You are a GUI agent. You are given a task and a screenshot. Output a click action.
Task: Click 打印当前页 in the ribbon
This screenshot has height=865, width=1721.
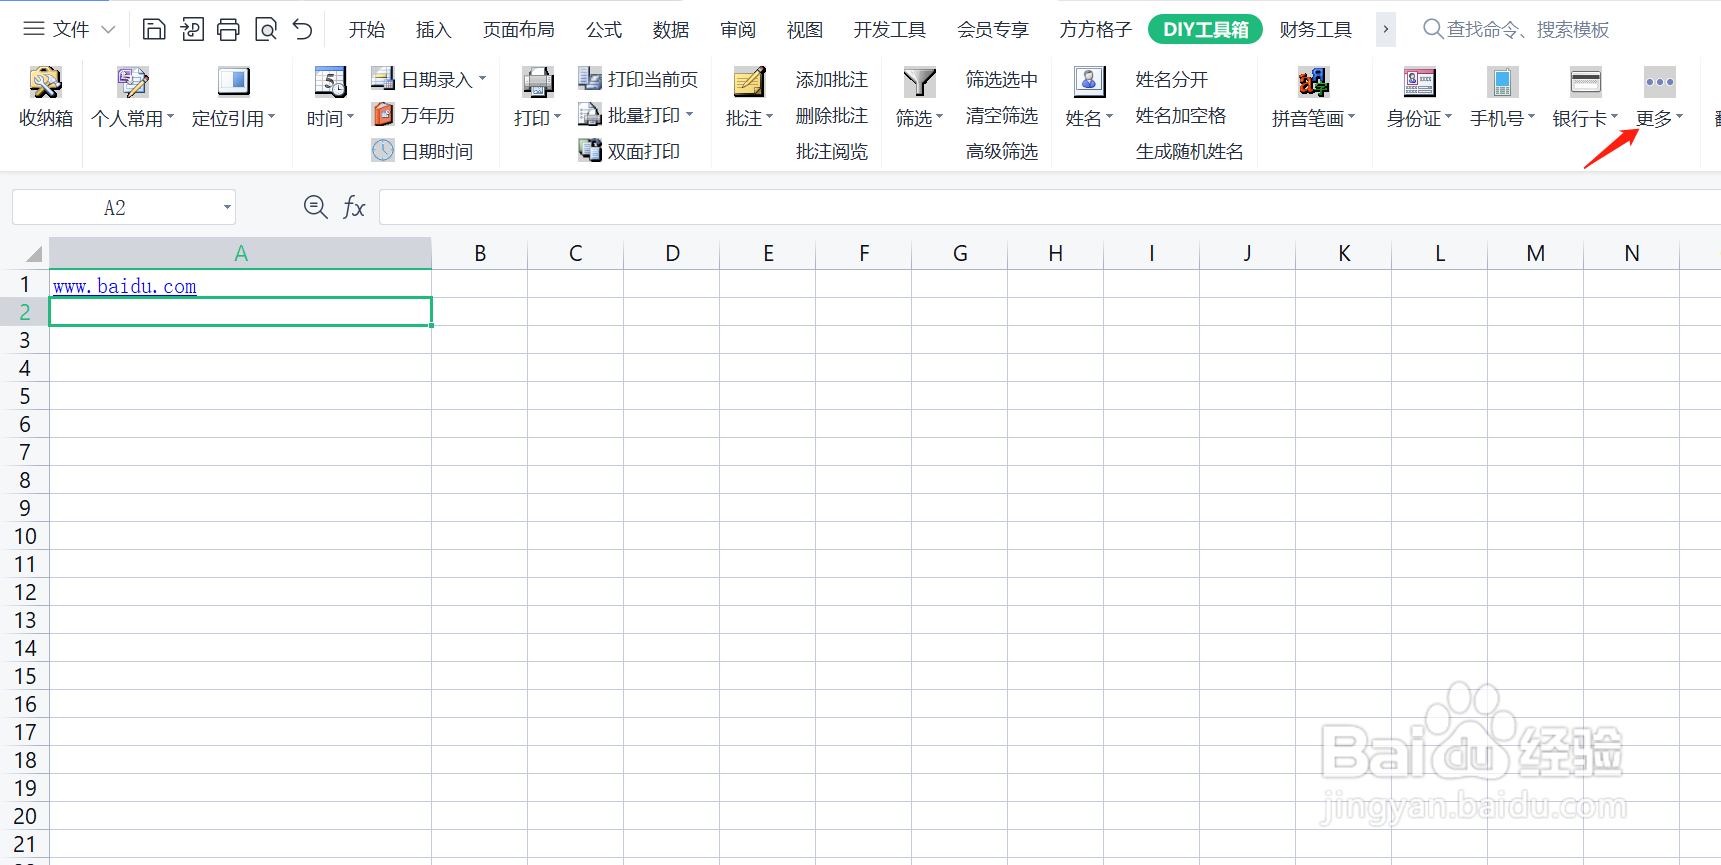point(638,79)
